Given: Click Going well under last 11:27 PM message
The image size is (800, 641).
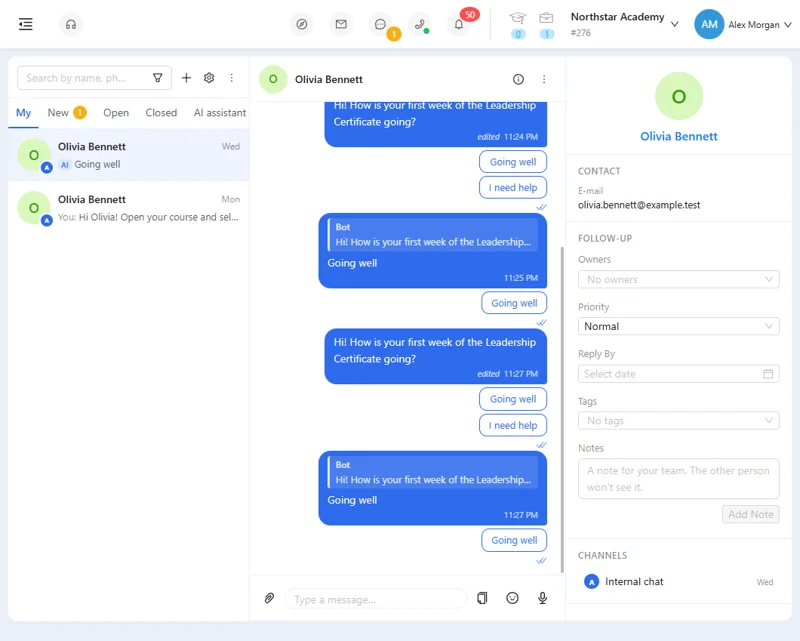Looking at the screenshot, I should tap(514, 540).
